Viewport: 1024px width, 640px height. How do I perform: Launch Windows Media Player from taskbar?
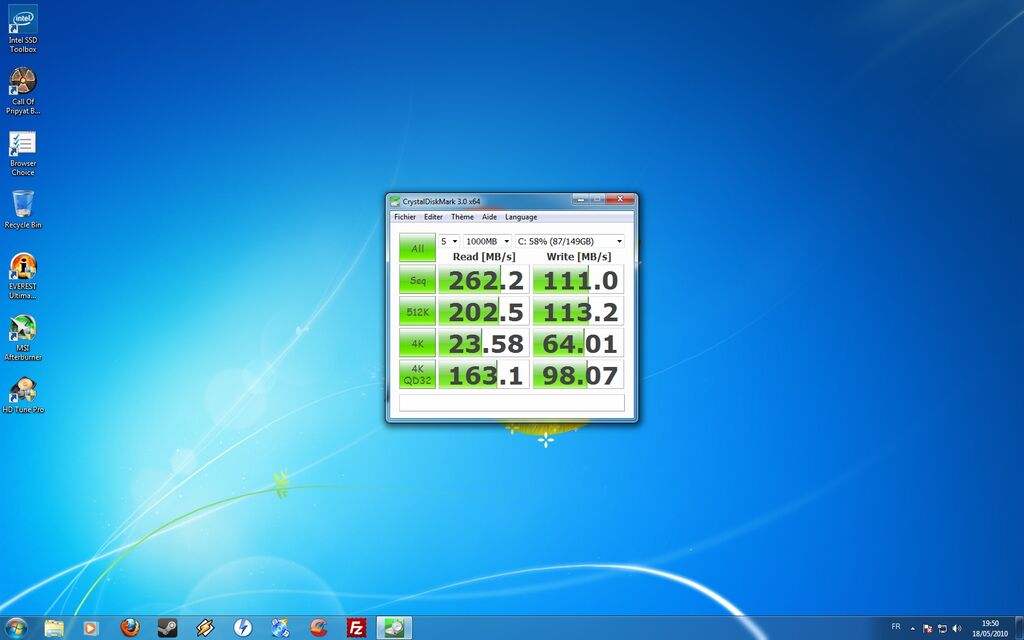91,628
